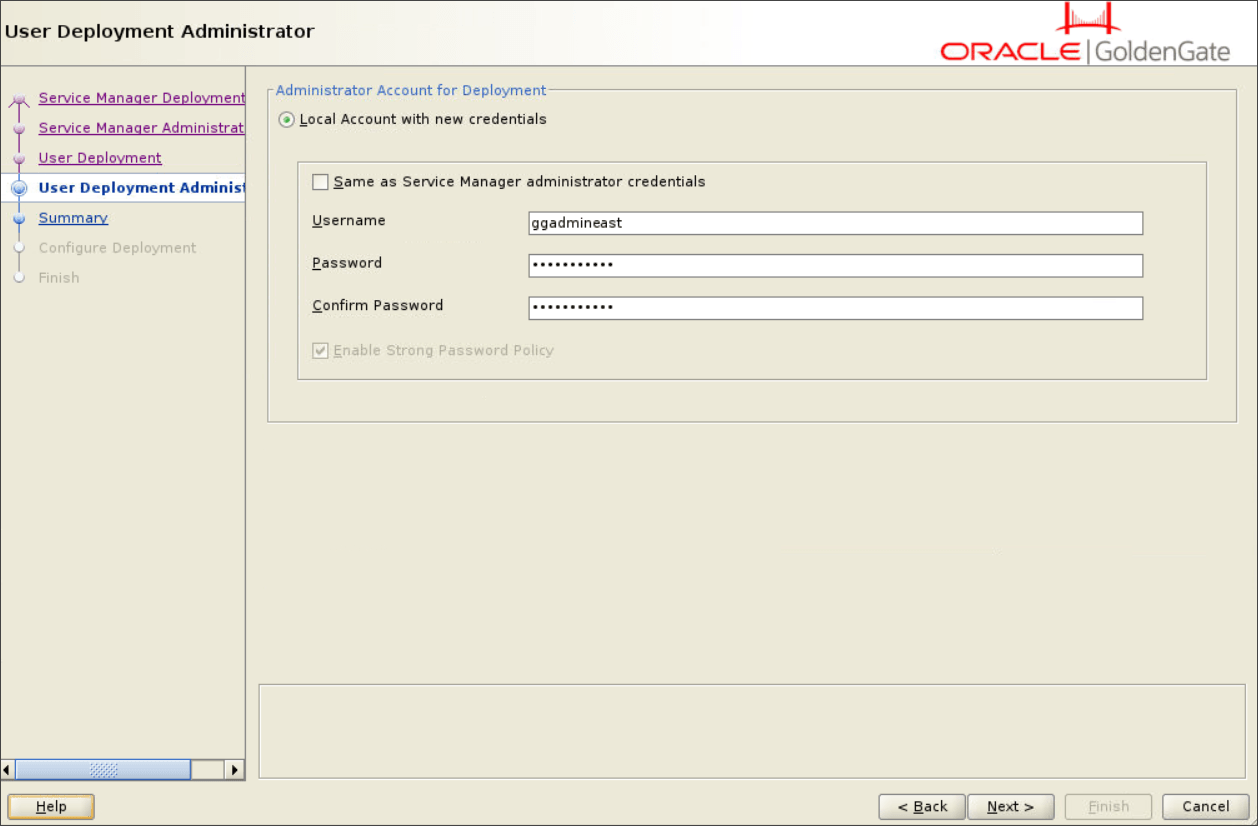
Task: Check Same as Service Manager administrator credentials
Action: (x=321, y=182)
